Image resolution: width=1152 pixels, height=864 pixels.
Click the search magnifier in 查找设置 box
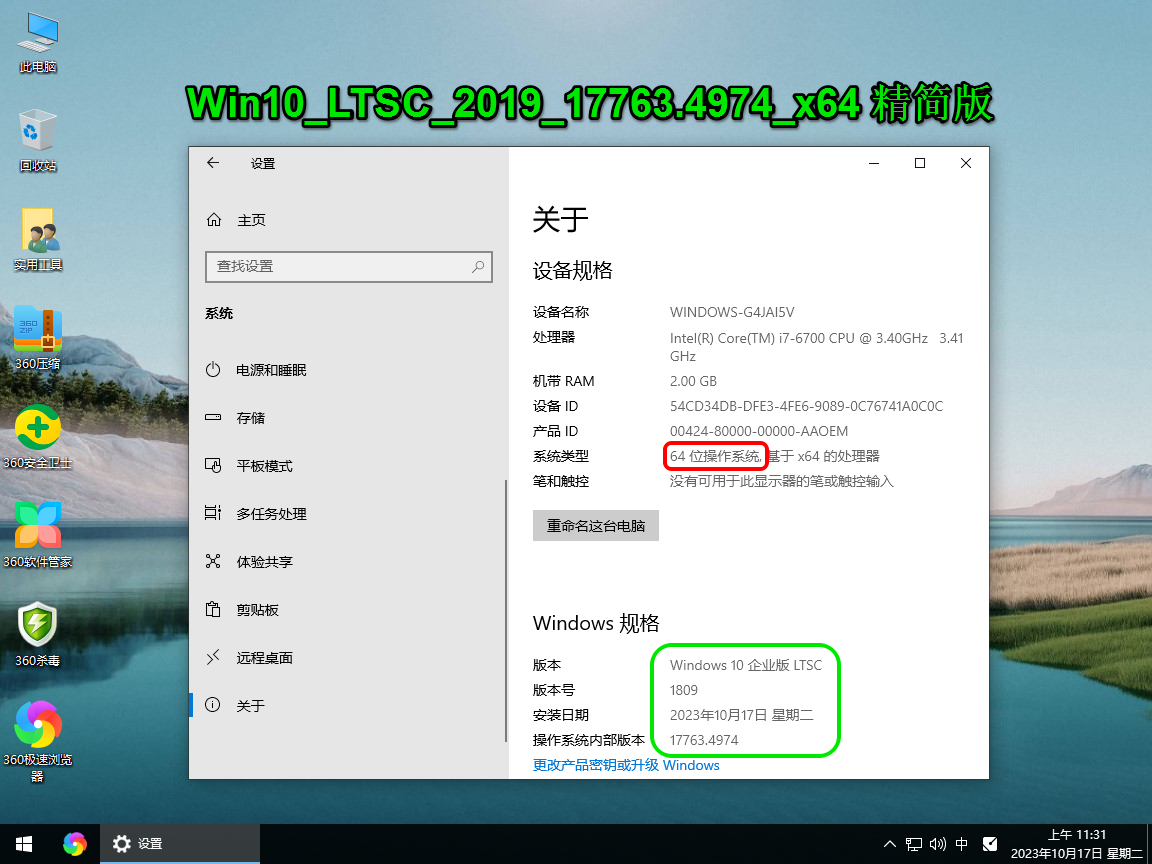[x=478, y=266]
